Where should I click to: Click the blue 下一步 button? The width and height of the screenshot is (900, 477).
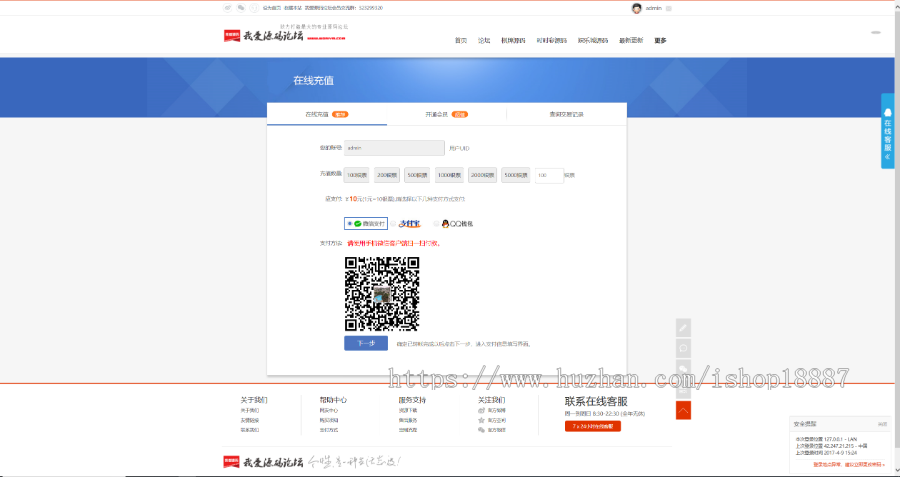tap(366, 343)
